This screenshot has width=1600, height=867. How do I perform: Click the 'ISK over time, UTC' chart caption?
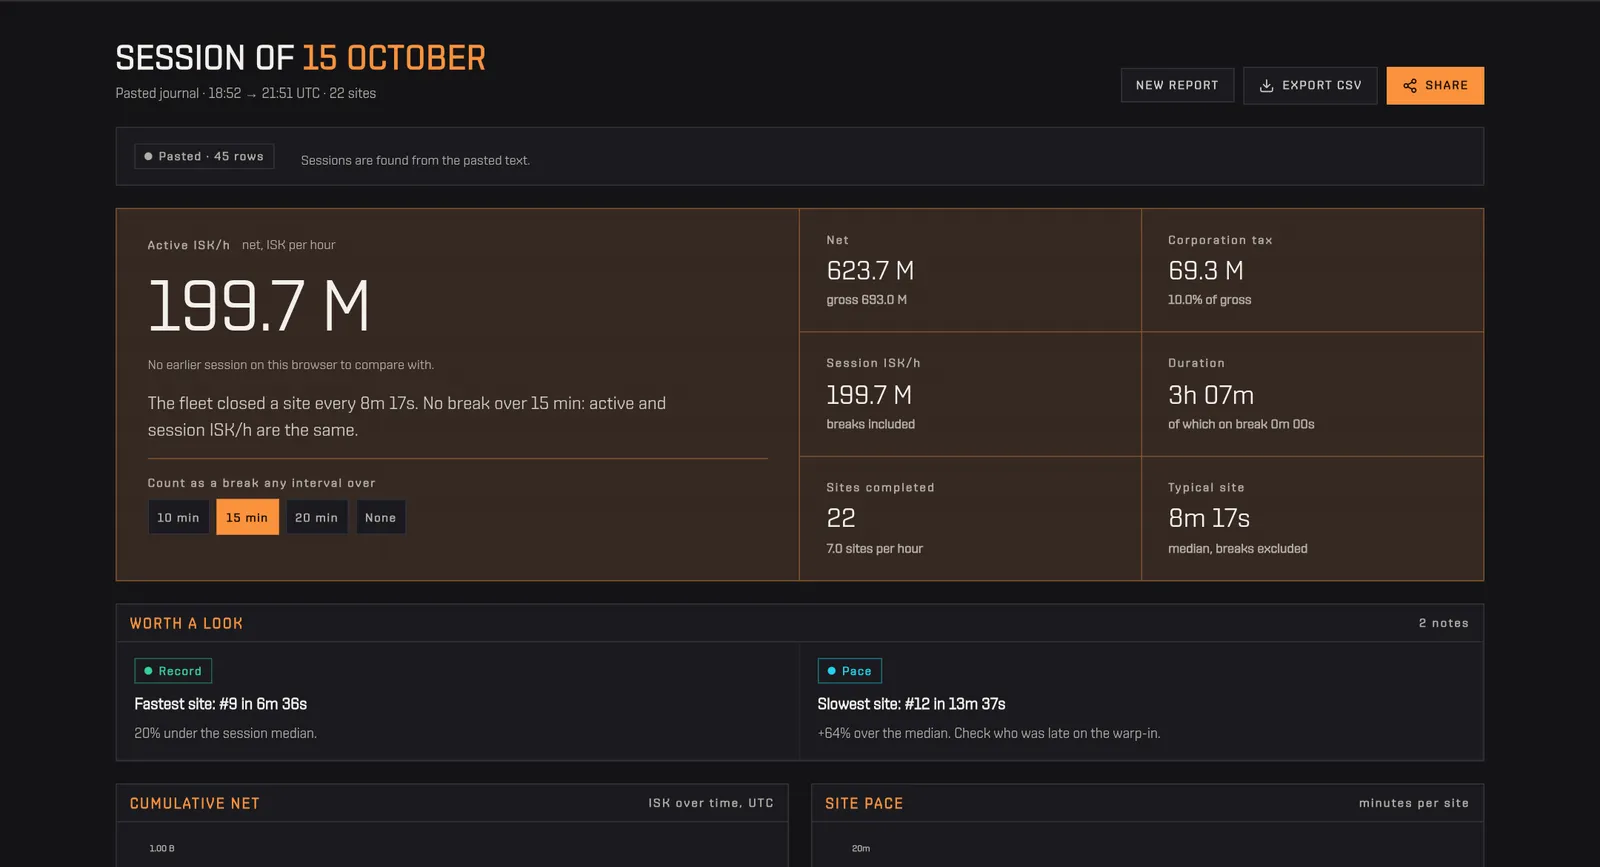tap(711, 803)
